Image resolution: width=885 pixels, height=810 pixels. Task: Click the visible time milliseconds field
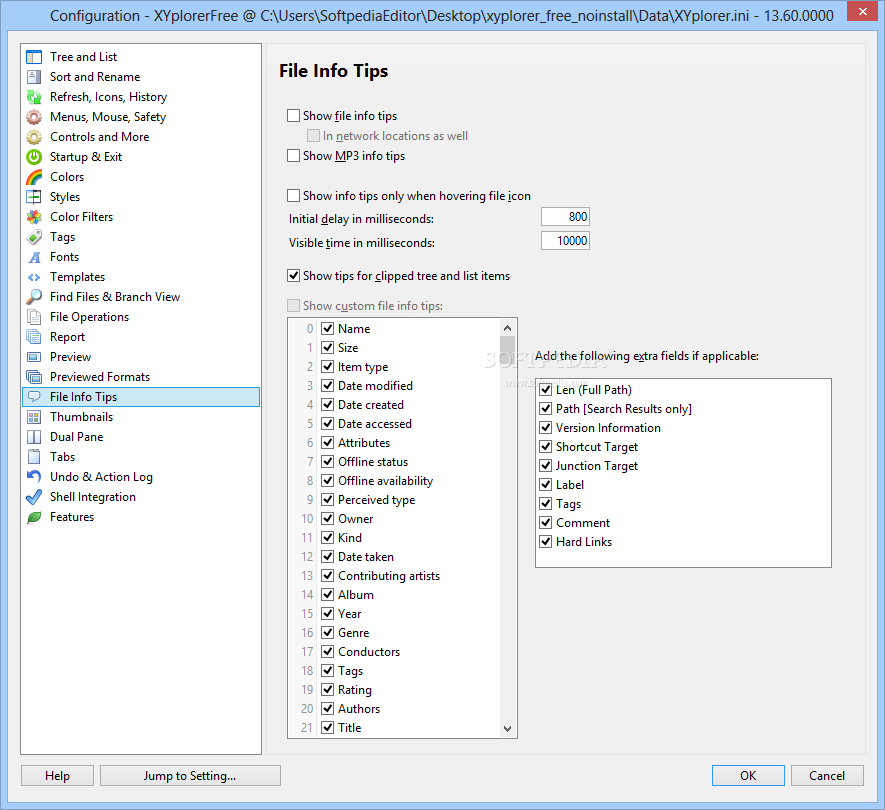(565, 241)
